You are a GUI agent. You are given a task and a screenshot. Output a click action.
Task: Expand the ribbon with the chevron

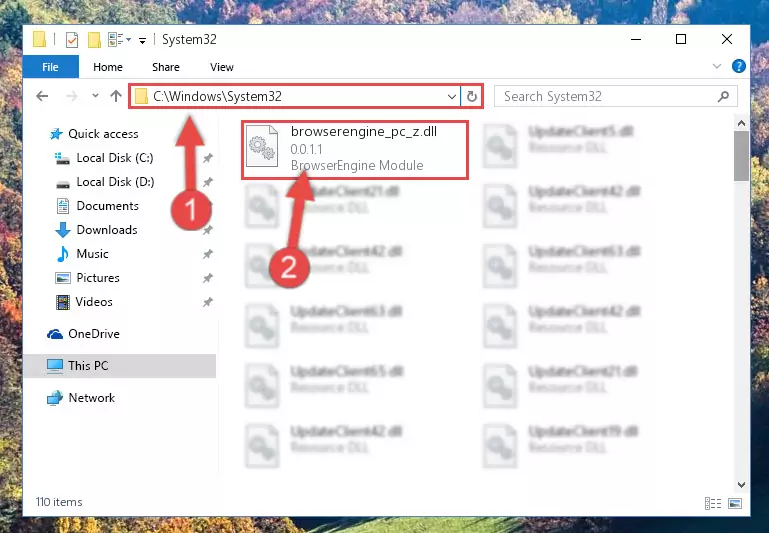pos(717,66)
